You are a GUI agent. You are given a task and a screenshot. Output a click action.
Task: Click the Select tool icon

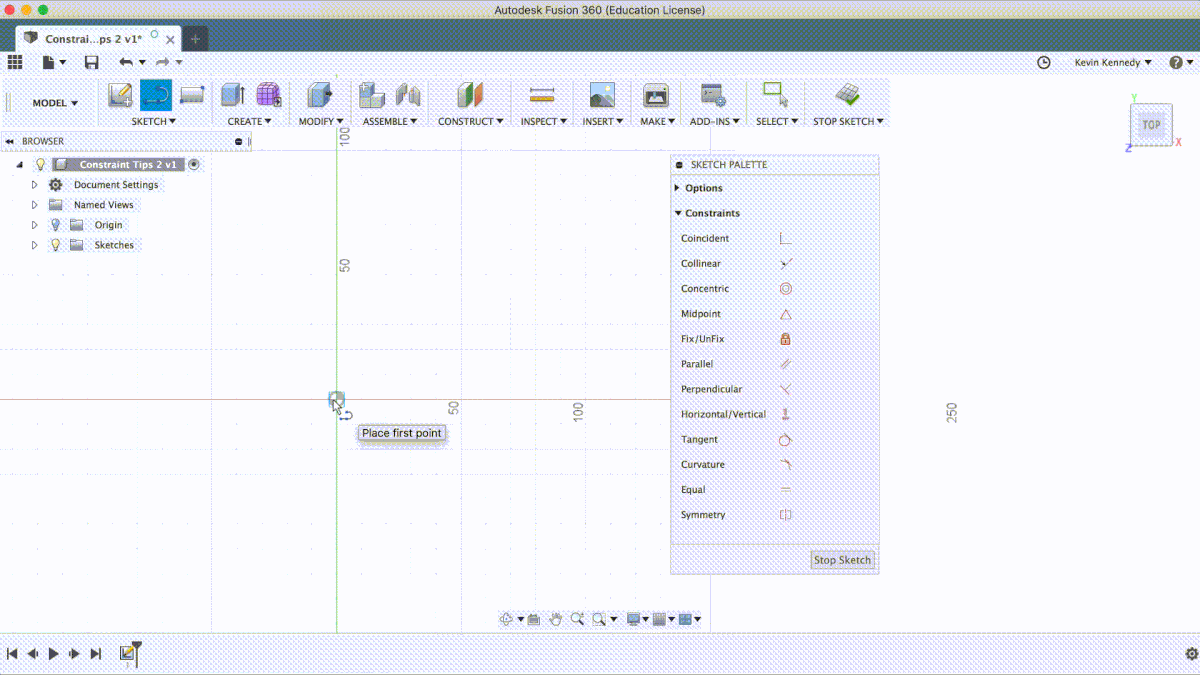click(x=775, y=94)
